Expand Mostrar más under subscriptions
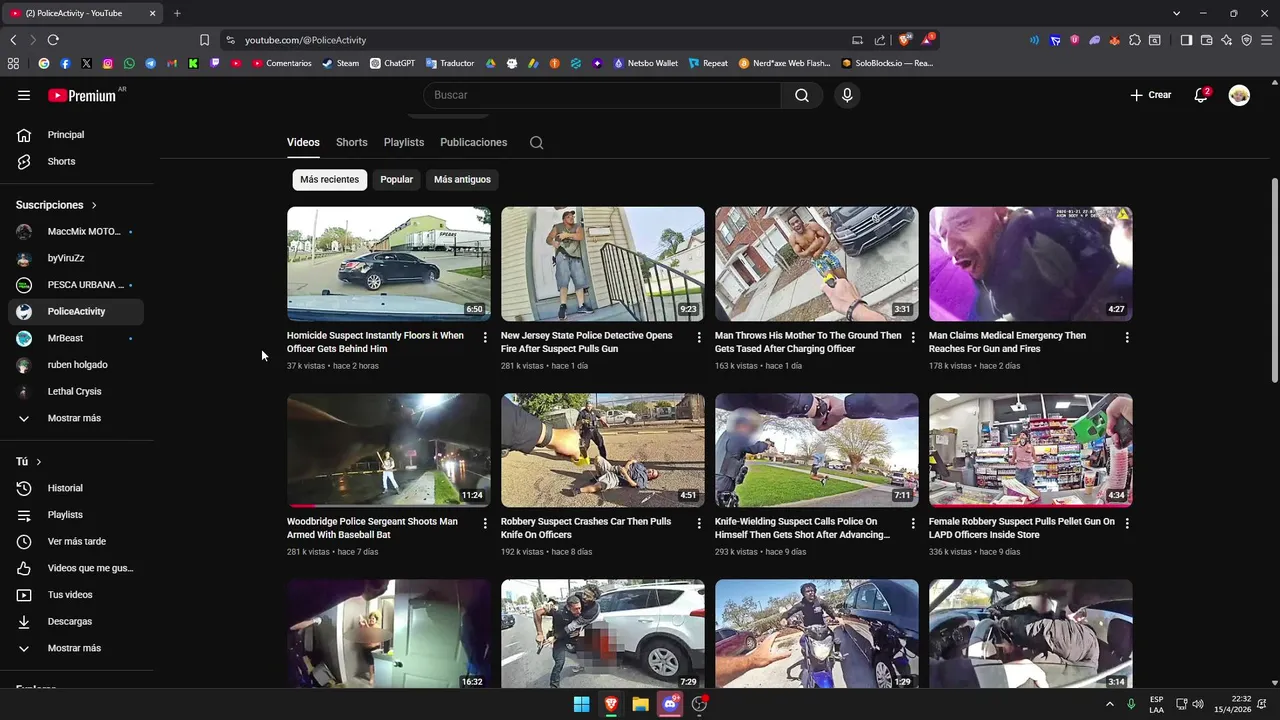The width and height of the screenshot is (1280, 720). point(76,418)
